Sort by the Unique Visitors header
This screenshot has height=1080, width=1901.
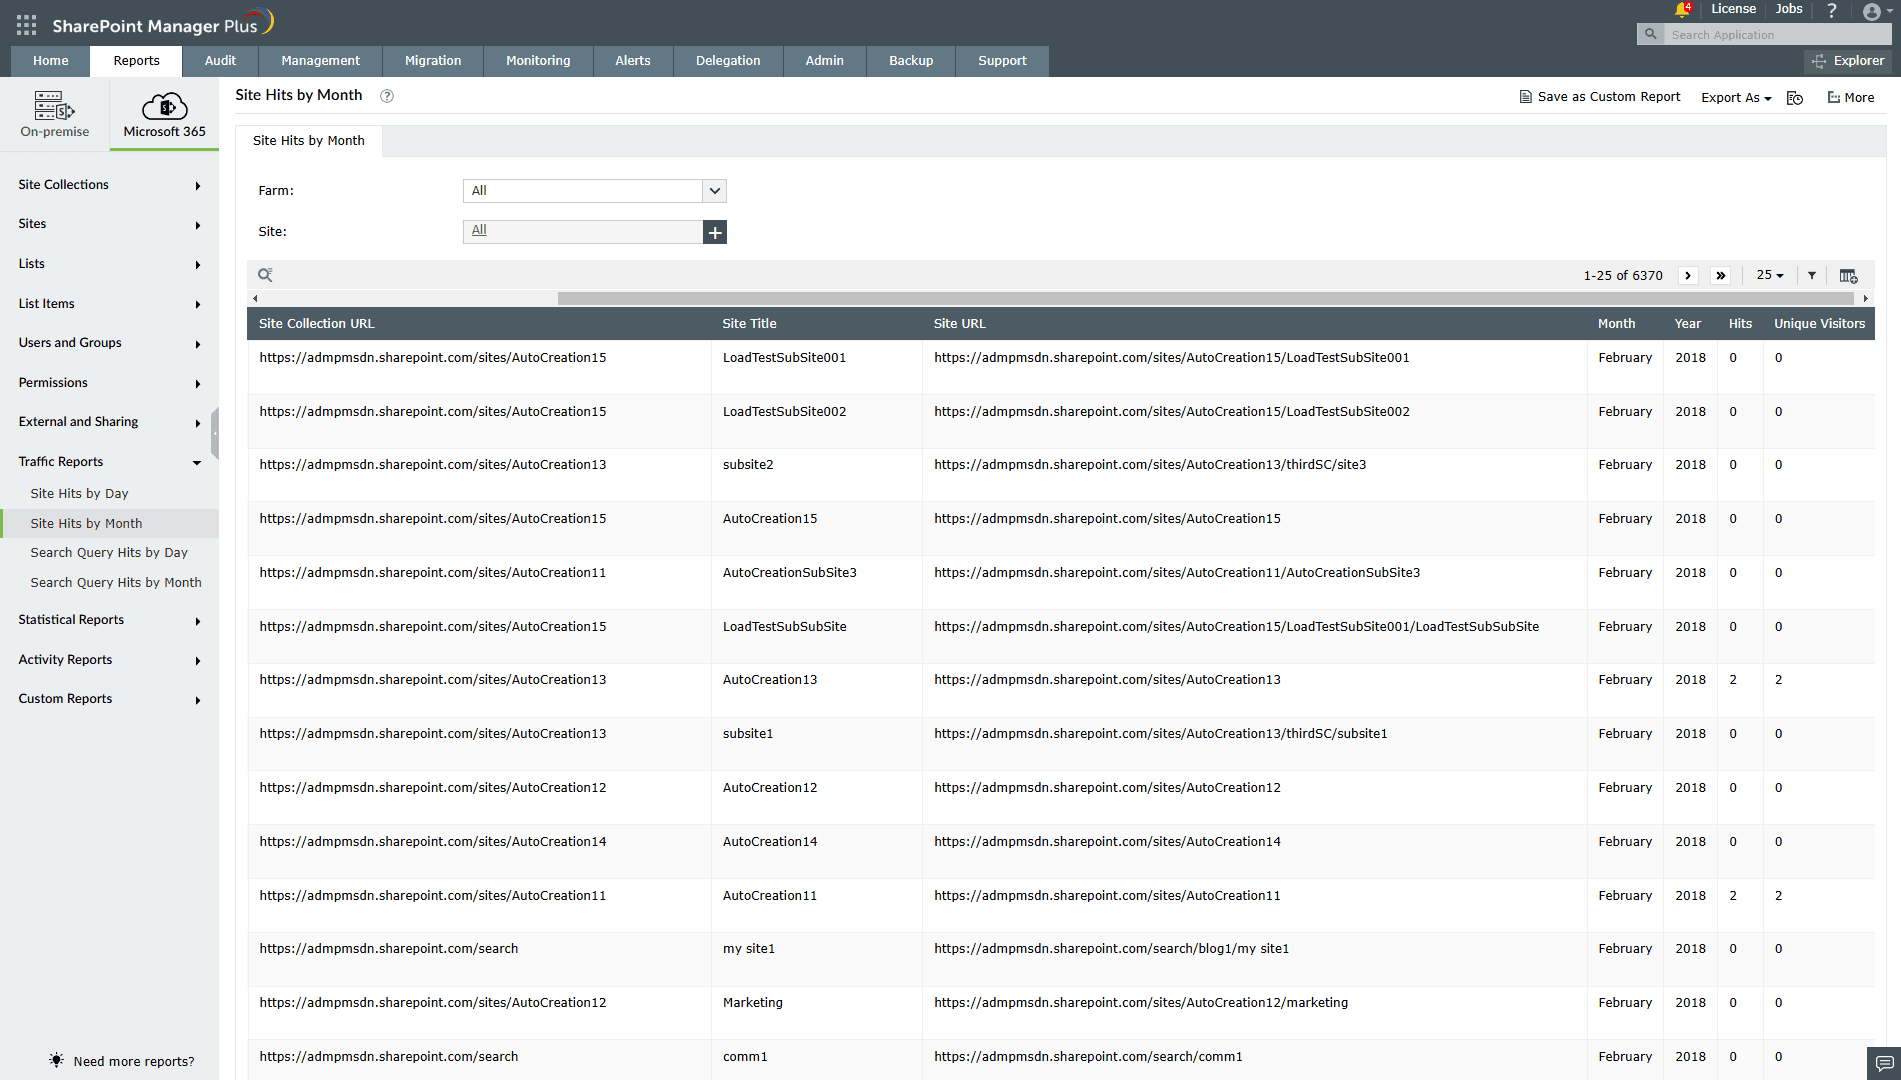coord(1819,324)
